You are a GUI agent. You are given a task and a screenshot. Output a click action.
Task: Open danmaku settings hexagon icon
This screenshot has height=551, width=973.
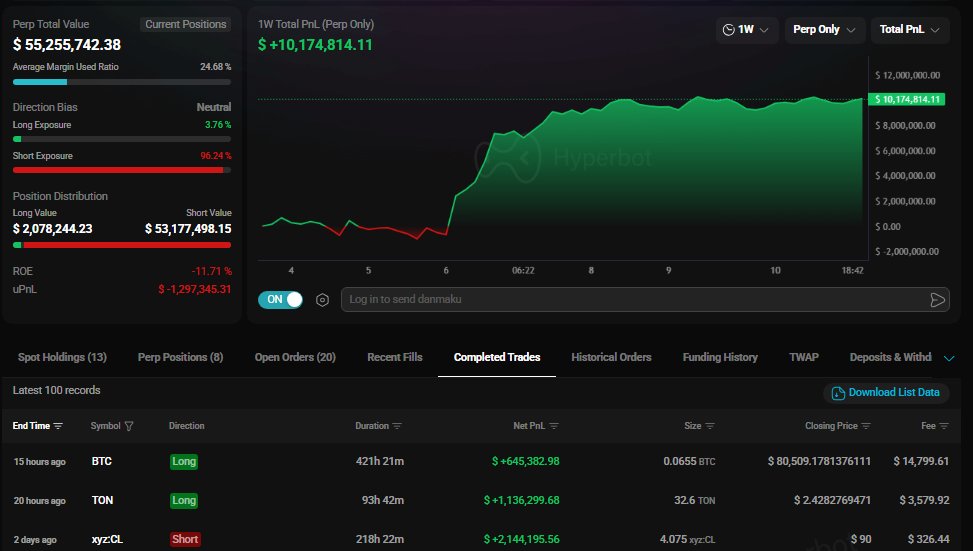click(322, 300)
